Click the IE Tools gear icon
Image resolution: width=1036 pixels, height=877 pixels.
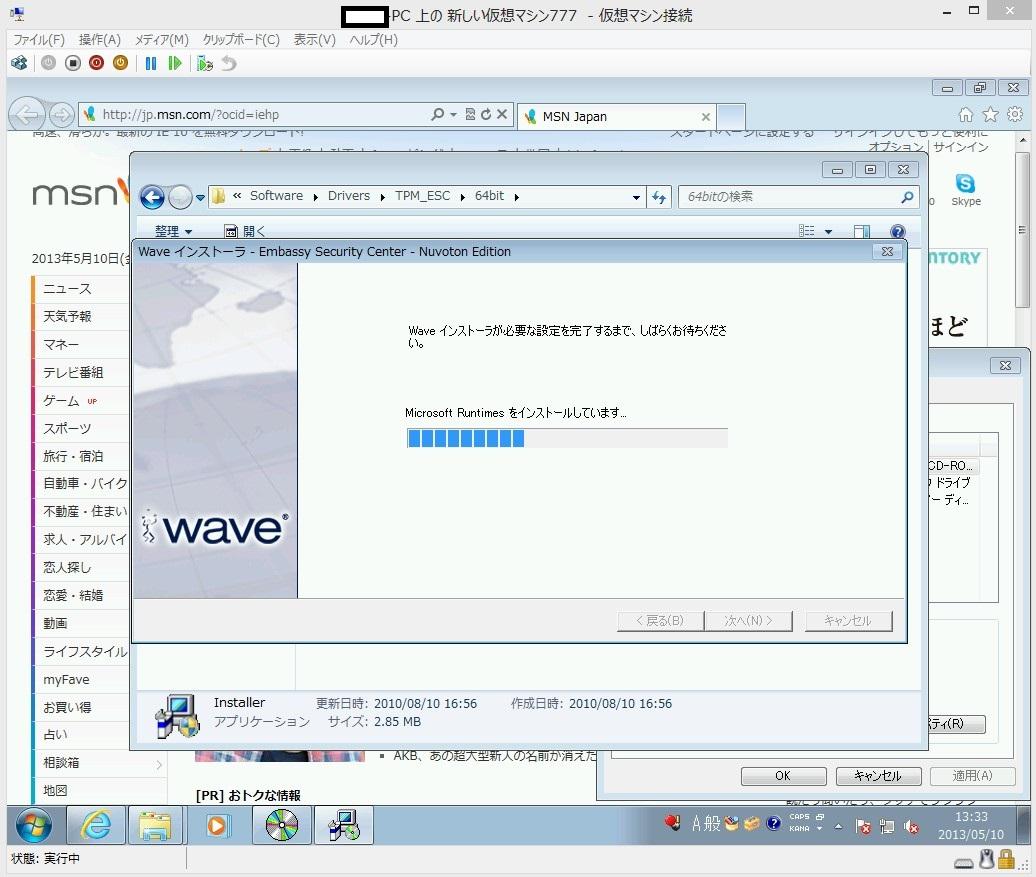tap(1015, 114)
